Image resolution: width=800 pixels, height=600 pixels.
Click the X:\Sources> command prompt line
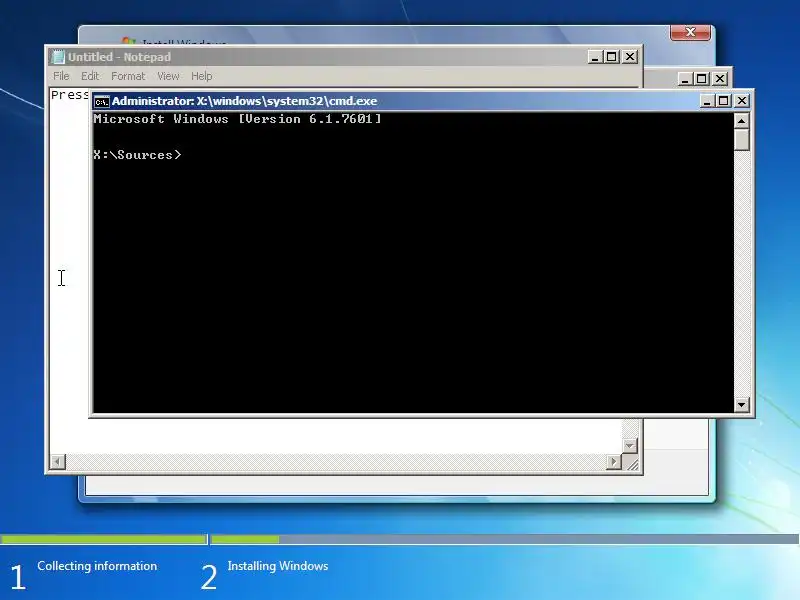coord(137,155)
